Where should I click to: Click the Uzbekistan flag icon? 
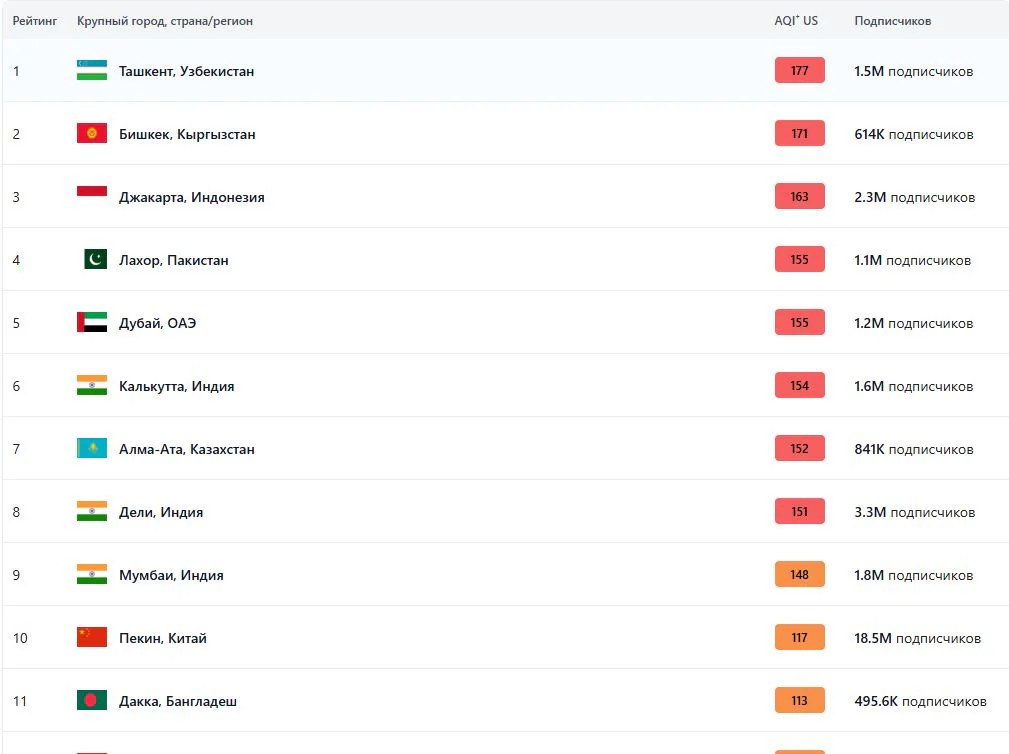pyautogui.click(x=92, y=70)
